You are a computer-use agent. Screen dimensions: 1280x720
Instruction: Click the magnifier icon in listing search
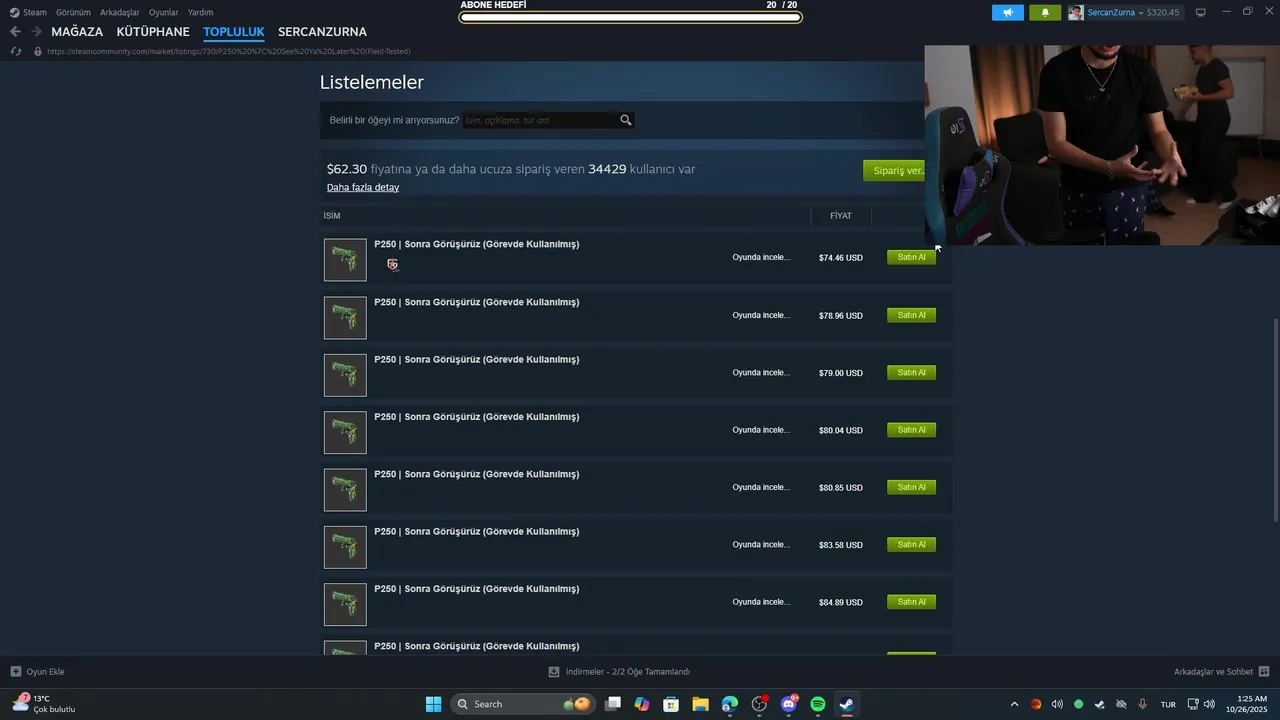point(626,120)
